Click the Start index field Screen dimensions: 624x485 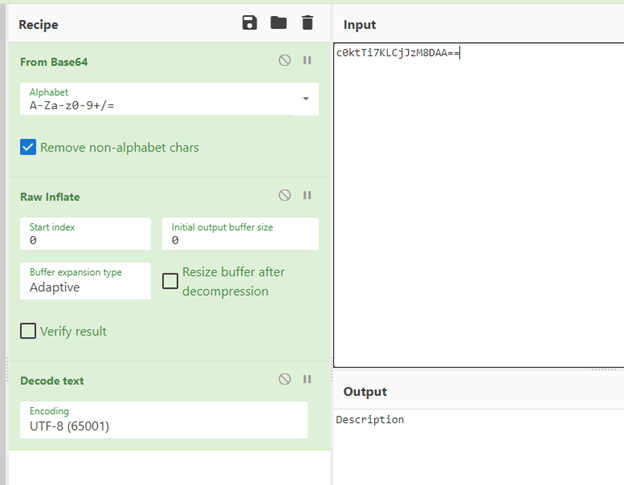85,234
